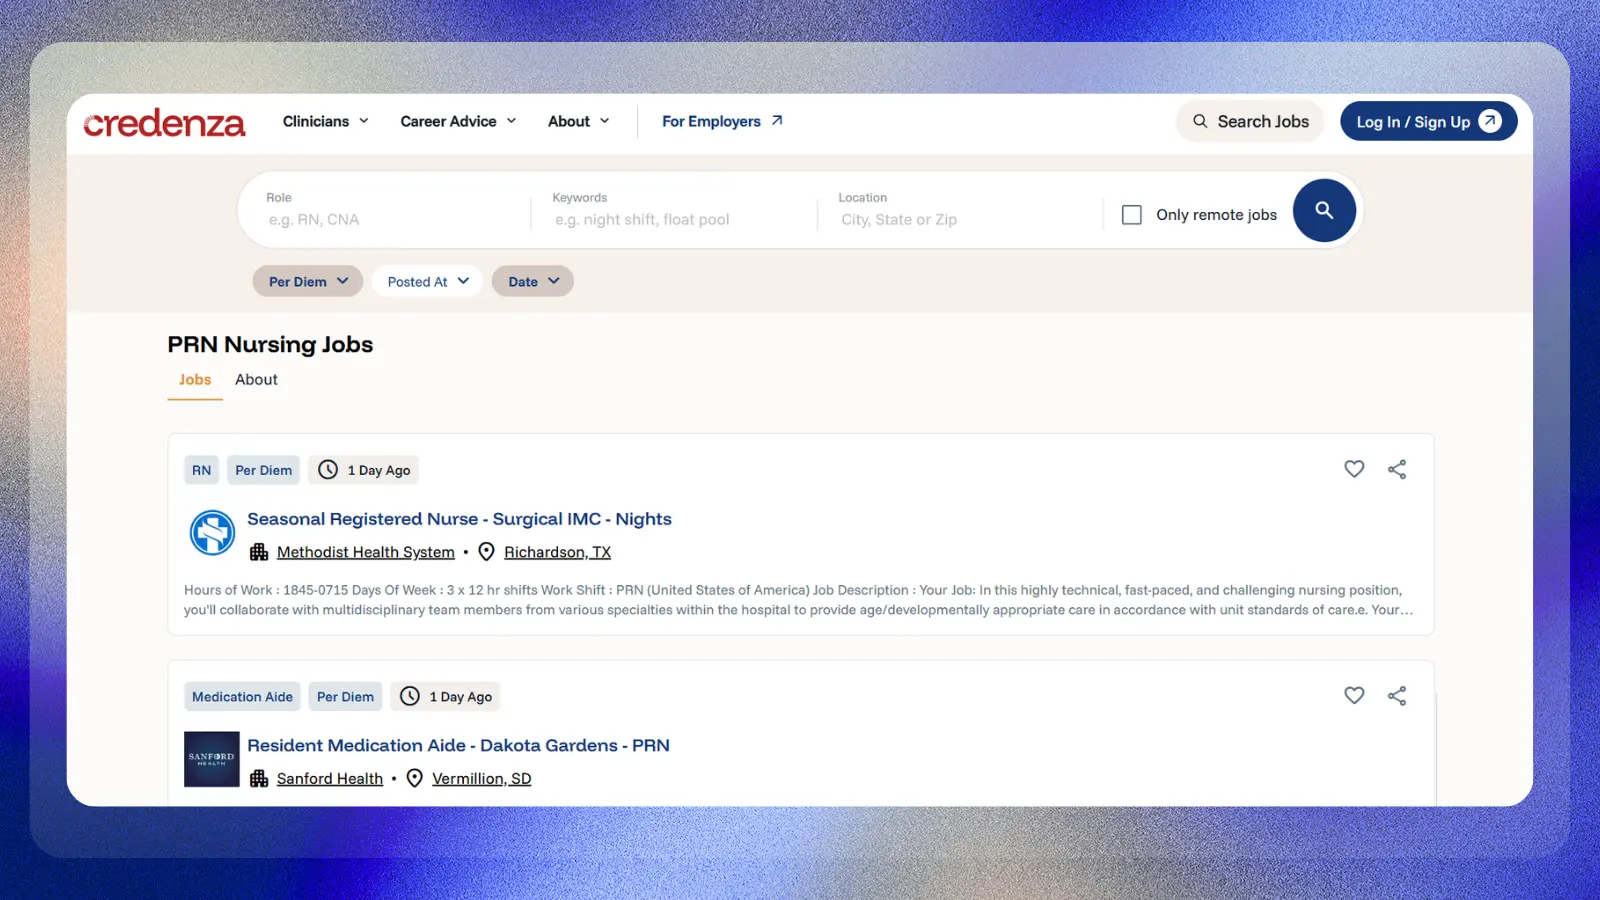Image resolution: width=1600 pixels, height=900 pixels.
Task: Click Per Diem tag on Medication Aide job
Action: [x=345, y=696]
